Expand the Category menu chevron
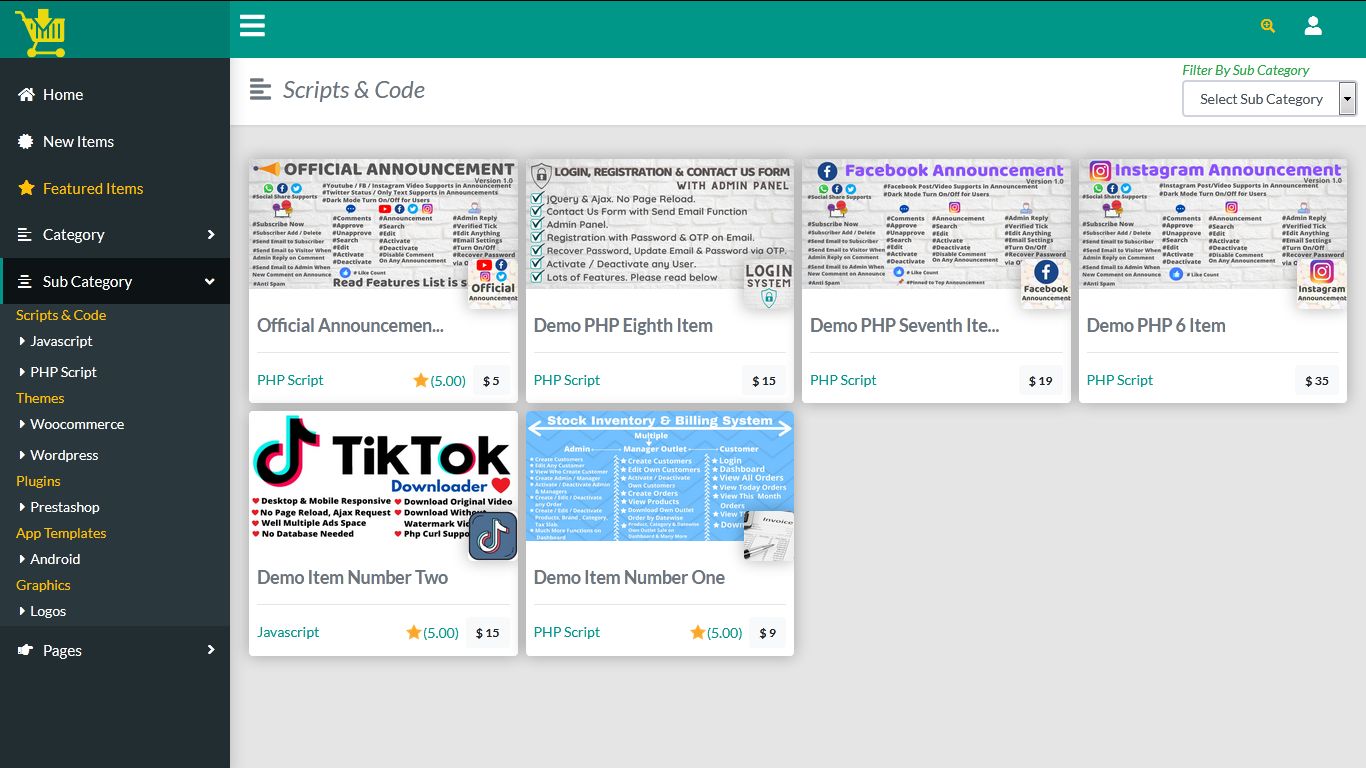This screenshot has width=1366, height=768. [x=211, y=235]
